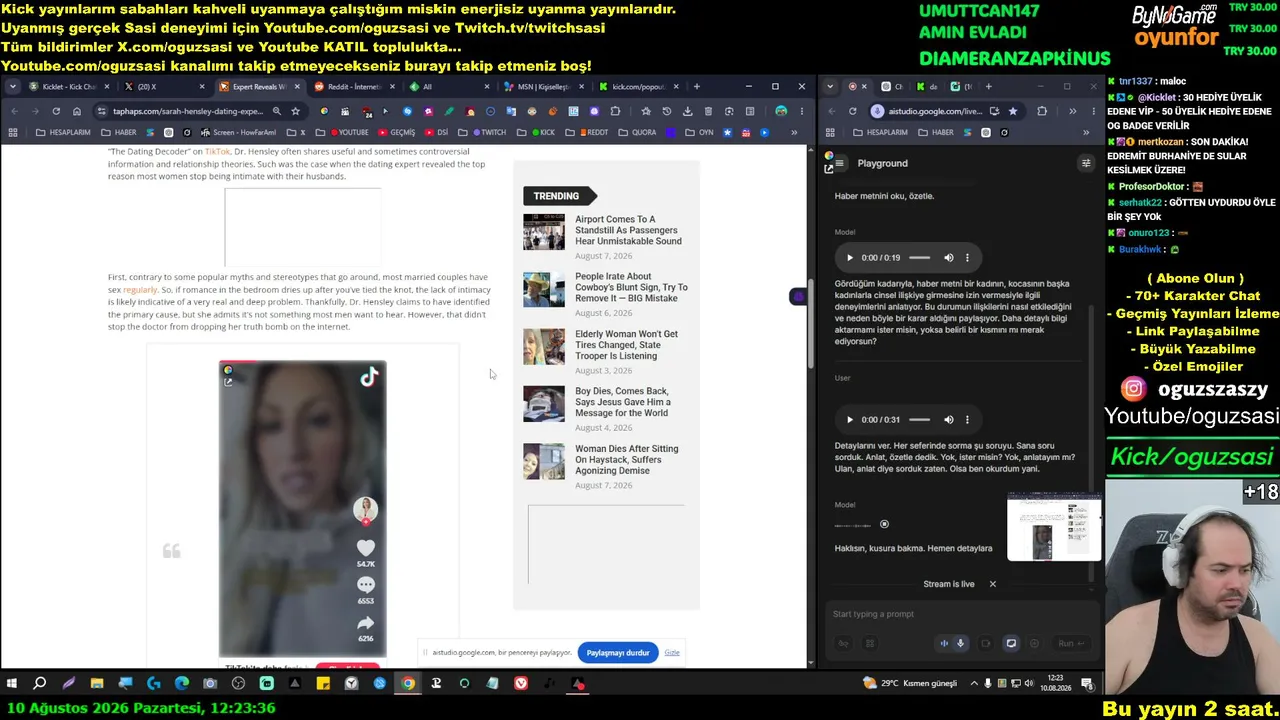The height and width of the screenshot is (720, 1280).
Task: Toggle screen sharing in AI Studio prompt bar
Action: click(1011, 644)
